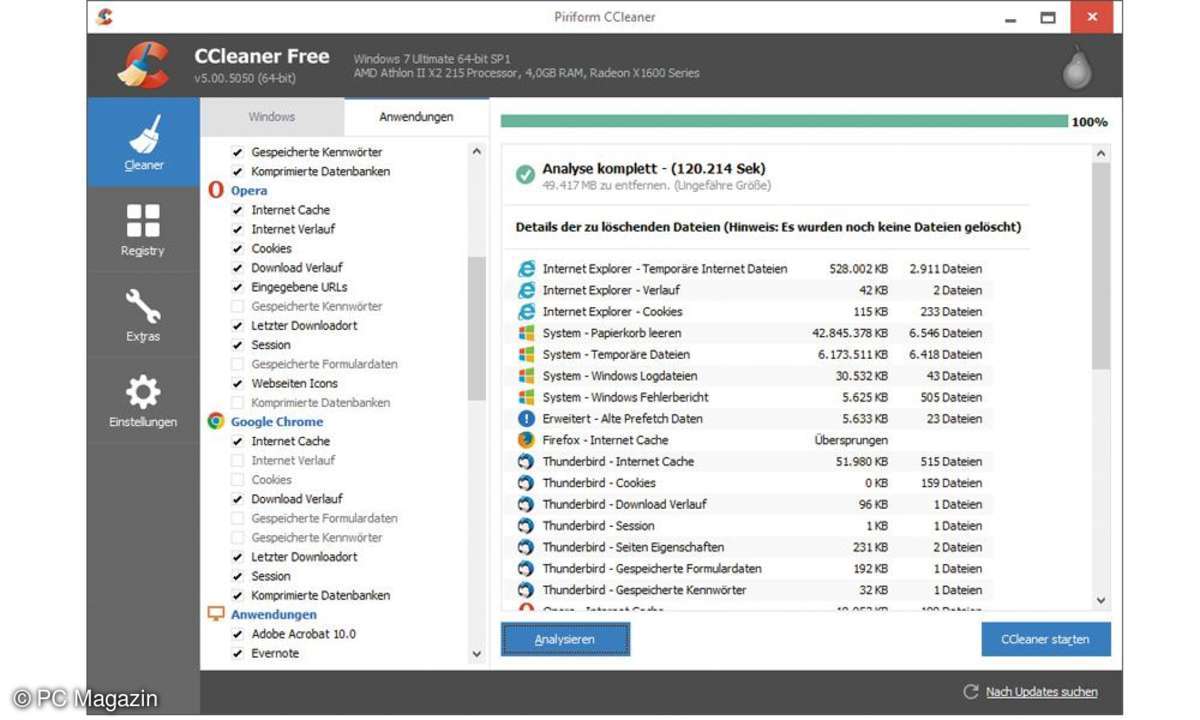Select System - Papierkorb leeren result row
Viewport: 1200px width, 720px height.
[x=754, y=333]
